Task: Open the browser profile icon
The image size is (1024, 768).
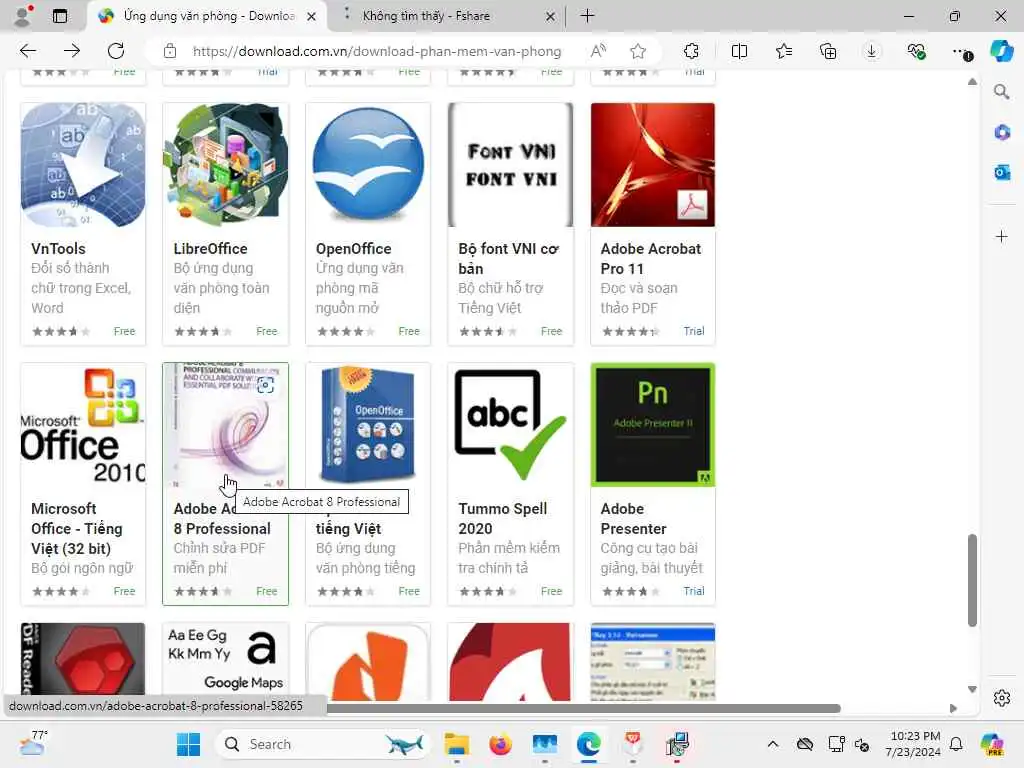Action: 23,16
